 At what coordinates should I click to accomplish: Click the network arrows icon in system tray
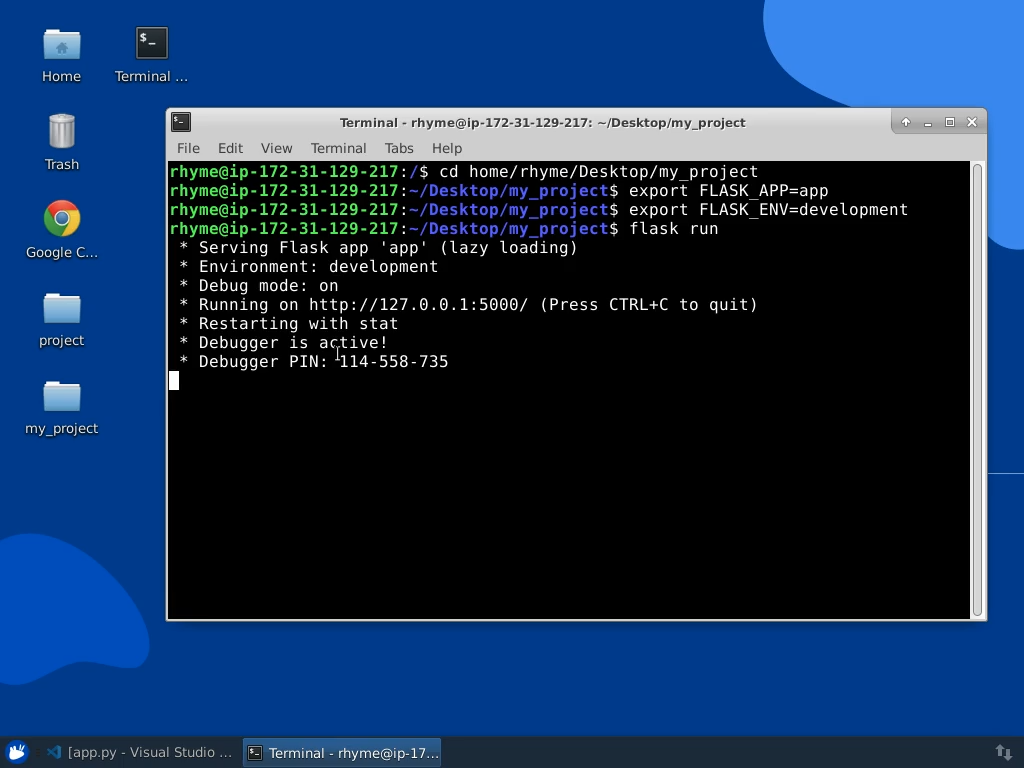(x=1003, y=752)
